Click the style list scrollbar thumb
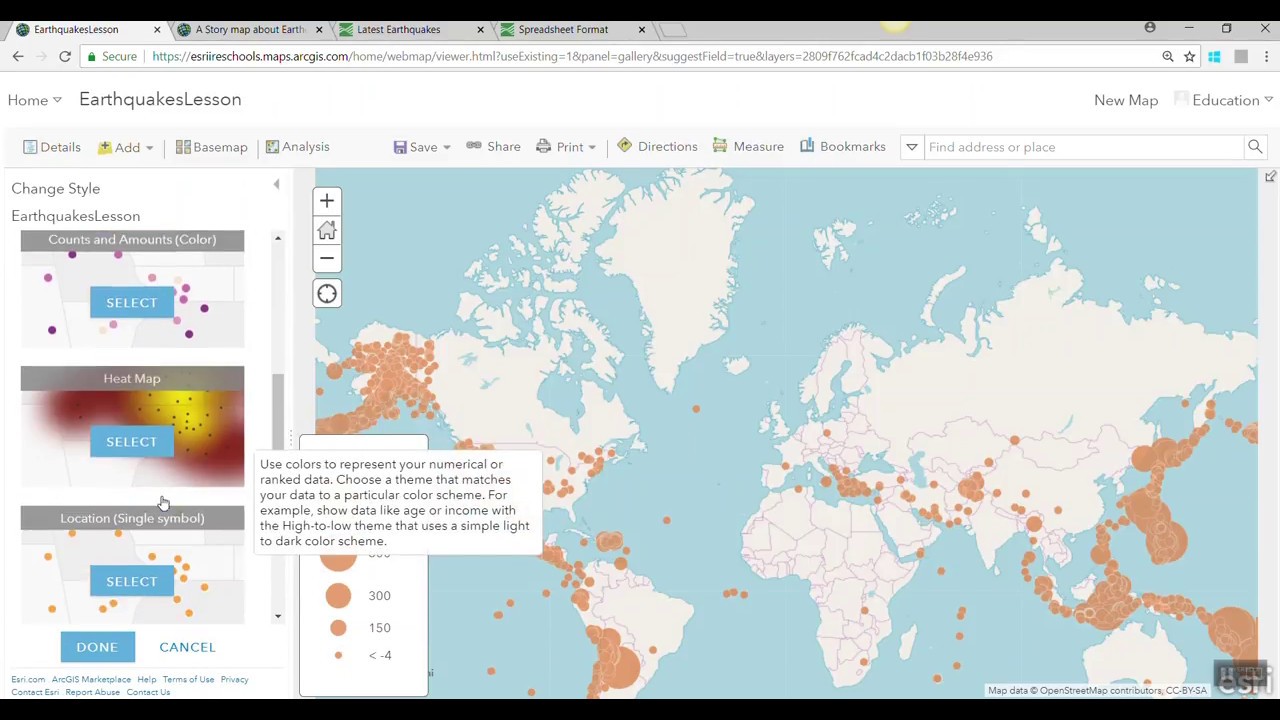Screen dimensions: 1280x720 278,412
